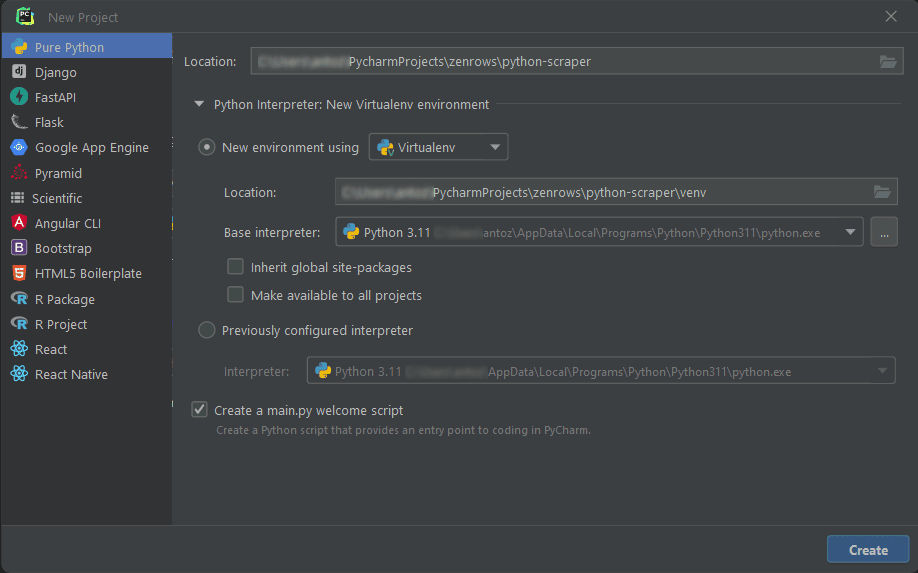Click the Bootstrap label
The height and width of the screenshot is (573, 918).
(63, 249)
